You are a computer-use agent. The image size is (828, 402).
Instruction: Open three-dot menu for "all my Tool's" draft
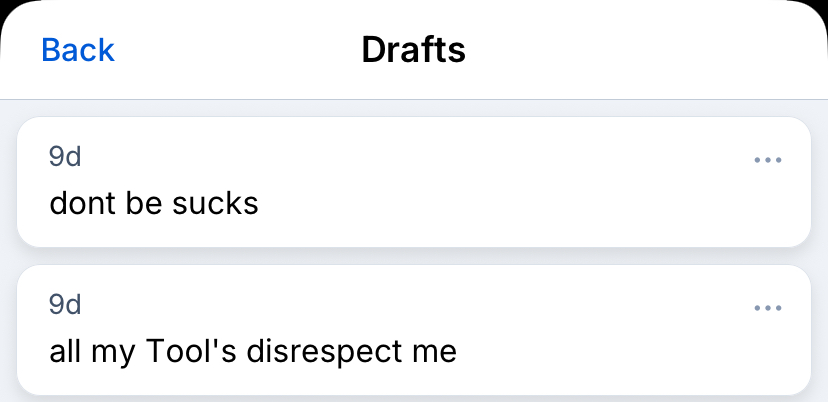pyautogui.click(x=767, y=308)
